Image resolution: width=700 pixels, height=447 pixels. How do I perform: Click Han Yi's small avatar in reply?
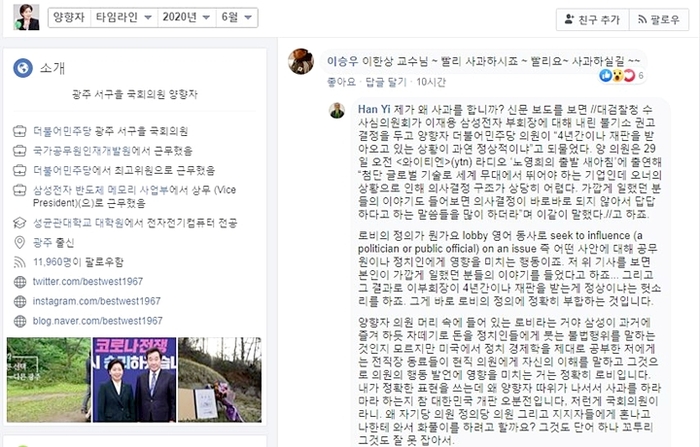(x=337, y=110)
